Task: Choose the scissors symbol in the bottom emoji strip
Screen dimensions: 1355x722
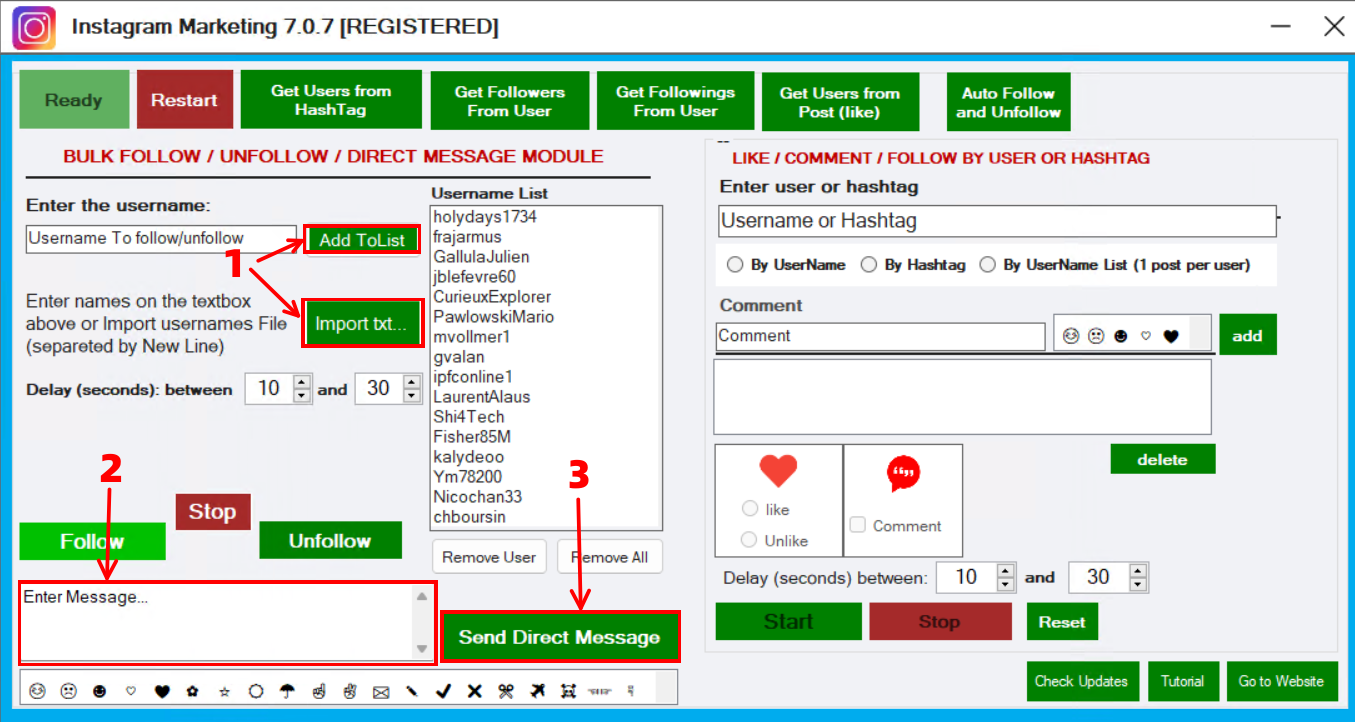Action: (x=506, y=691)
